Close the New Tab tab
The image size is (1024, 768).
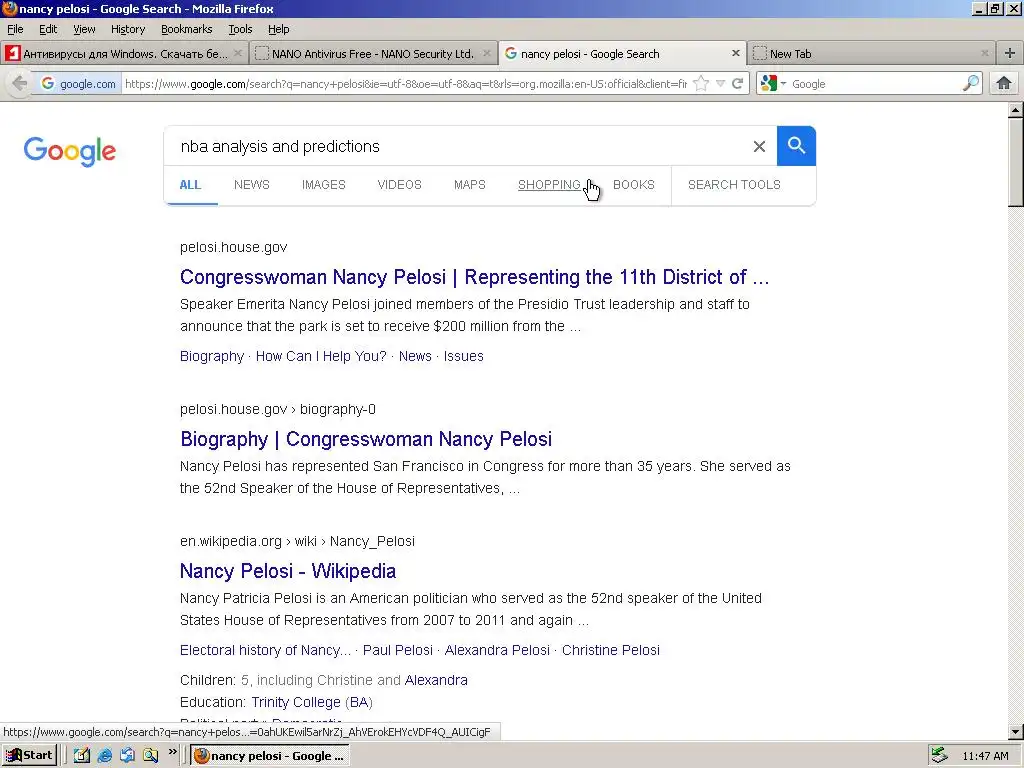point(985,54)
